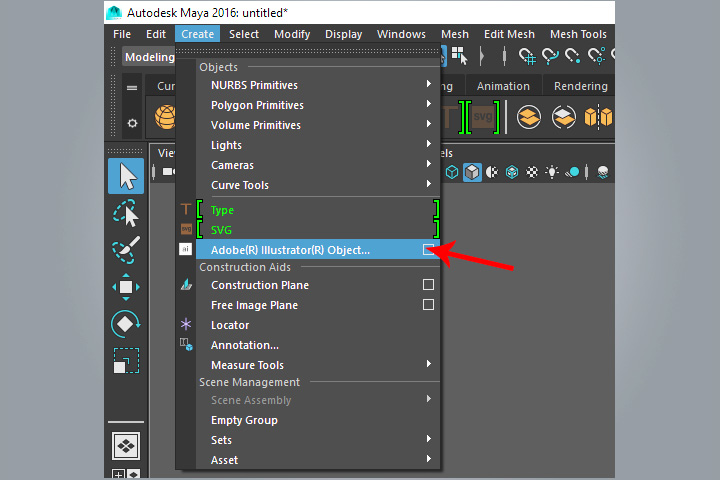The height and width of the screenshot is (480, 720).
Task: Choose the Paint Selection tool
Action: pyautogui.click(x=126, y=249)
